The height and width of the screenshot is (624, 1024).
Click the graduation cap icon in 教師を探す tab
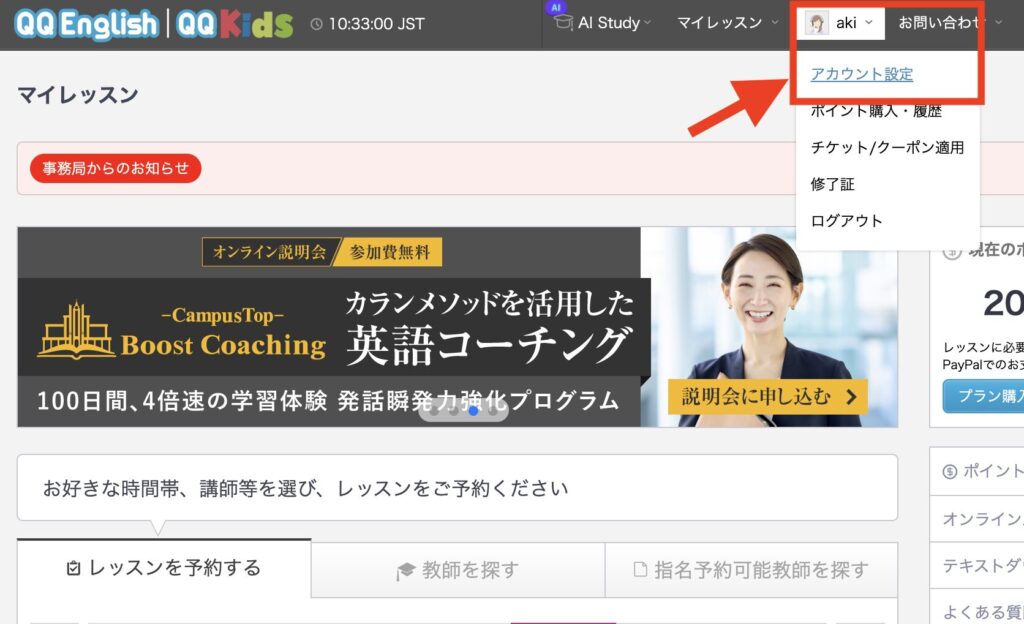[405, 570]
